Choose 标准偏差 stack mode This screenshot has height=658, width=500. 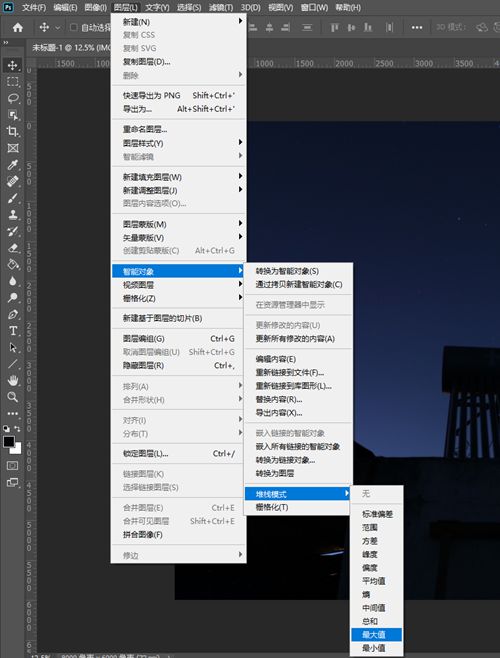tap(376, 514)
